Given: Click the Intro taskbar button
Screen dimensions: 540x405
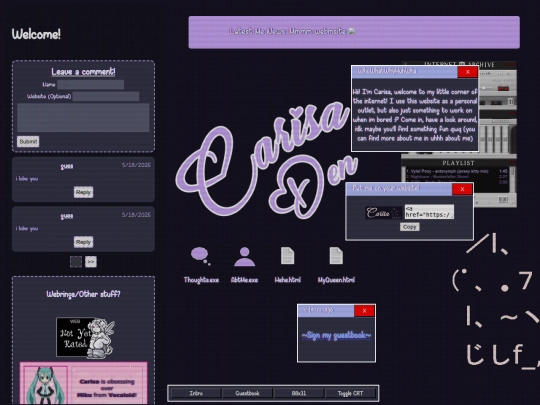Looking at the screenshot, I should [x=196, y=393].
